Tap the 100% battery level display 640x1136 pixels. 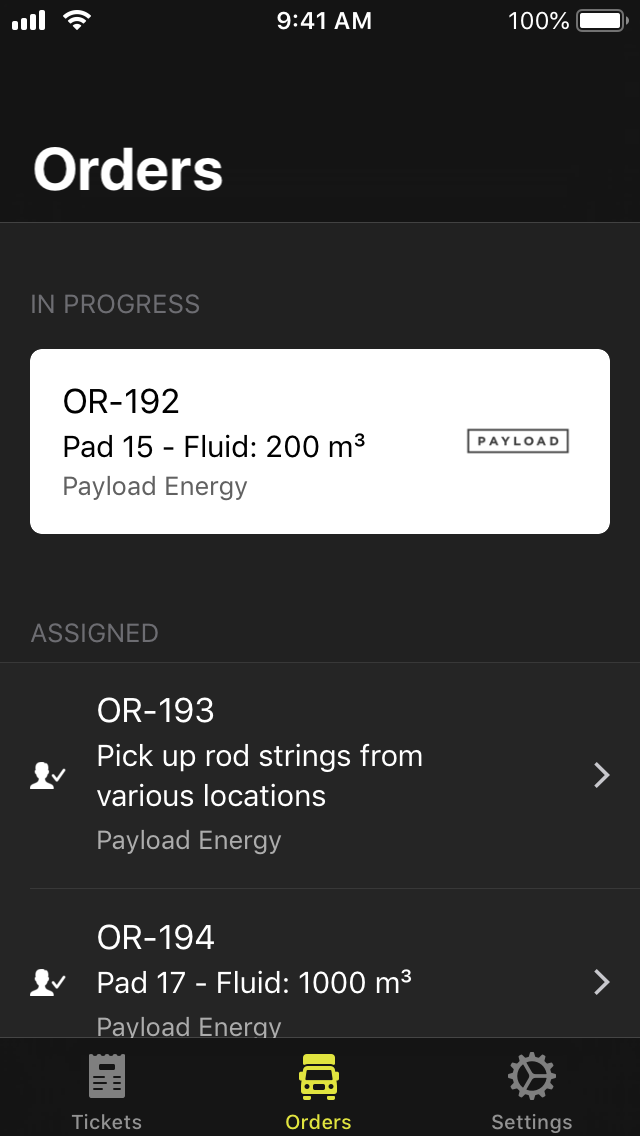536,20
